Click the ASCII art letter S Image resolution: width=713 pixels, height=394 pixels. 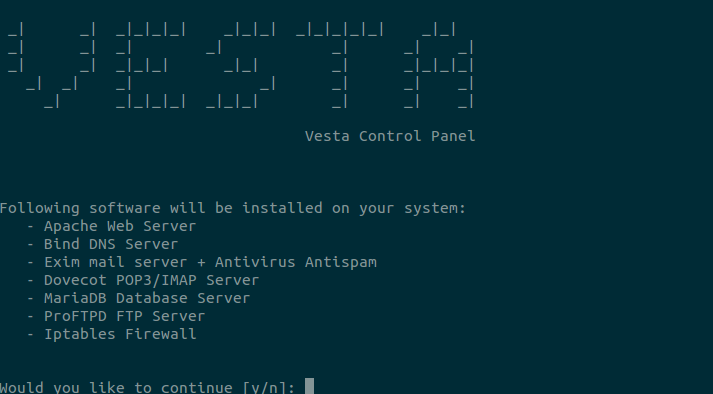(241, 66)
